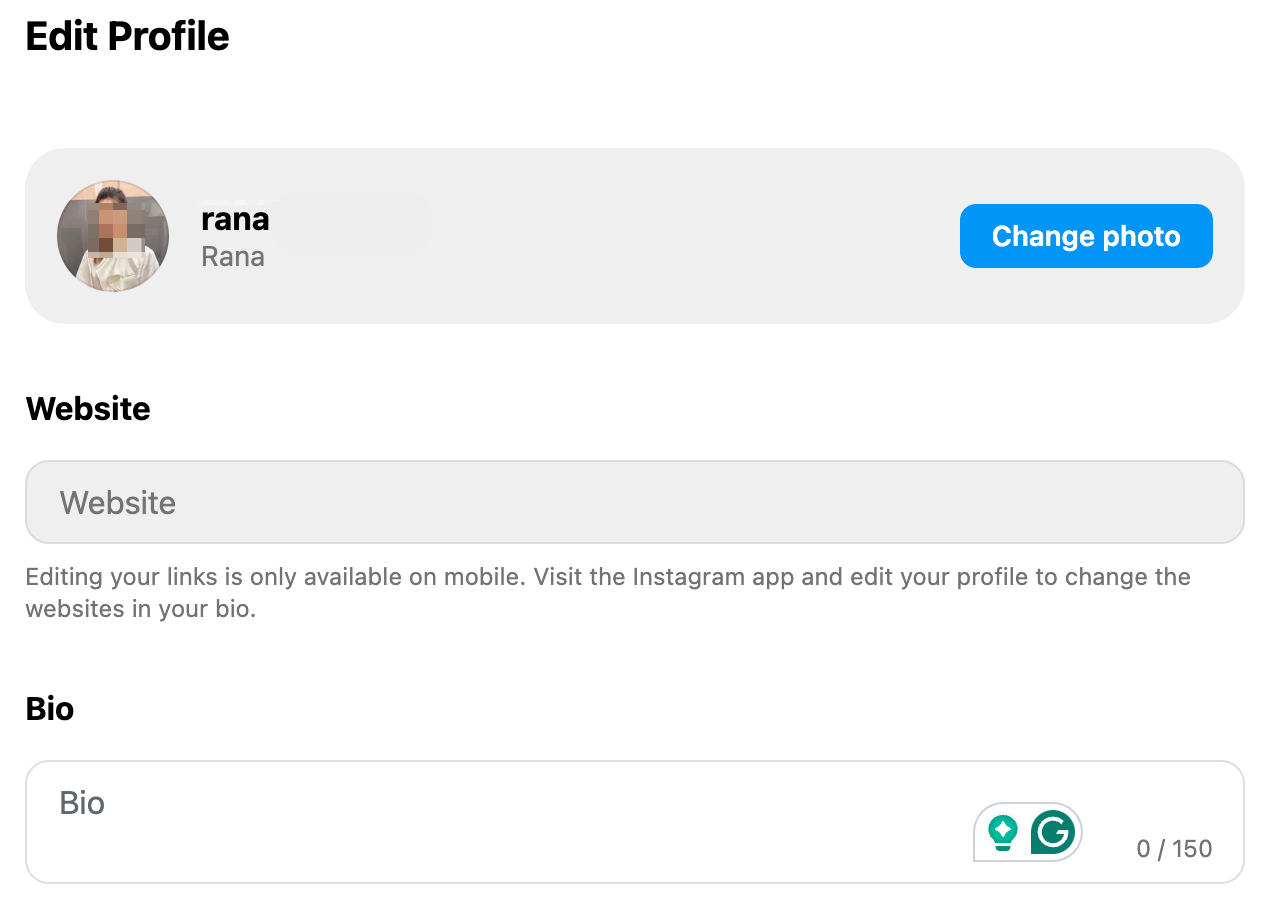Click the Edit Profile page heading
Image resolution: width=1272 pixels, height=910 pixels.
click(127, 36)
